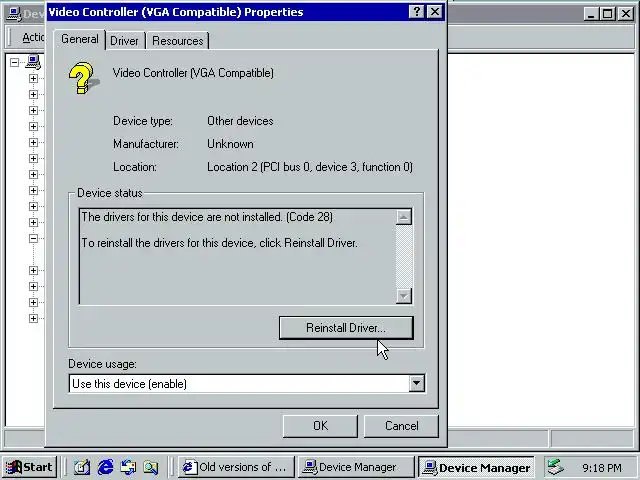This screenshot has width=640, height=480.
Task: Click the dialog's question mark help button
Action: pos(417,12)
